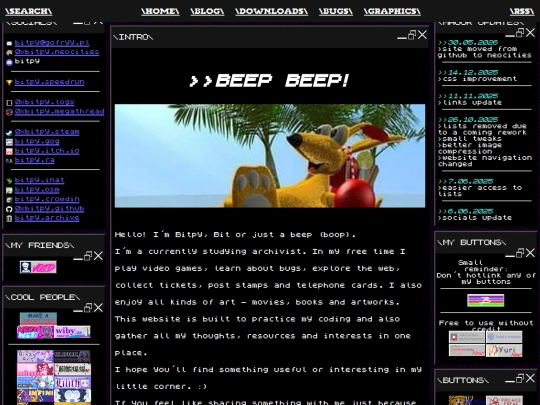Screen dimensions: 540x405
Task: Click the '>>BEEP BEEP!' heading
Action: [269, 81]
